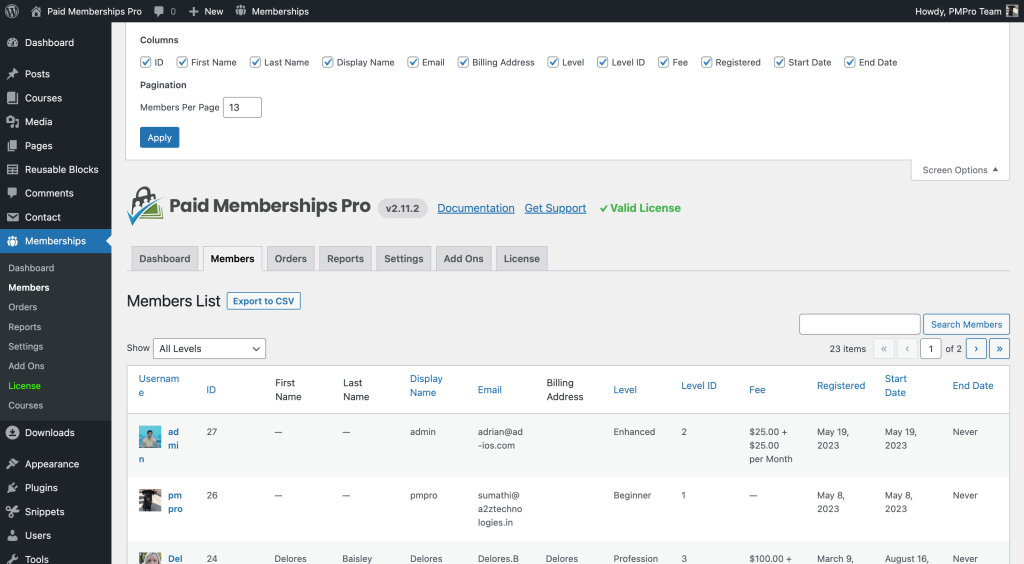The image size is (1024, 564).
Task: Click the current page number field
Action: click(931, 349)
